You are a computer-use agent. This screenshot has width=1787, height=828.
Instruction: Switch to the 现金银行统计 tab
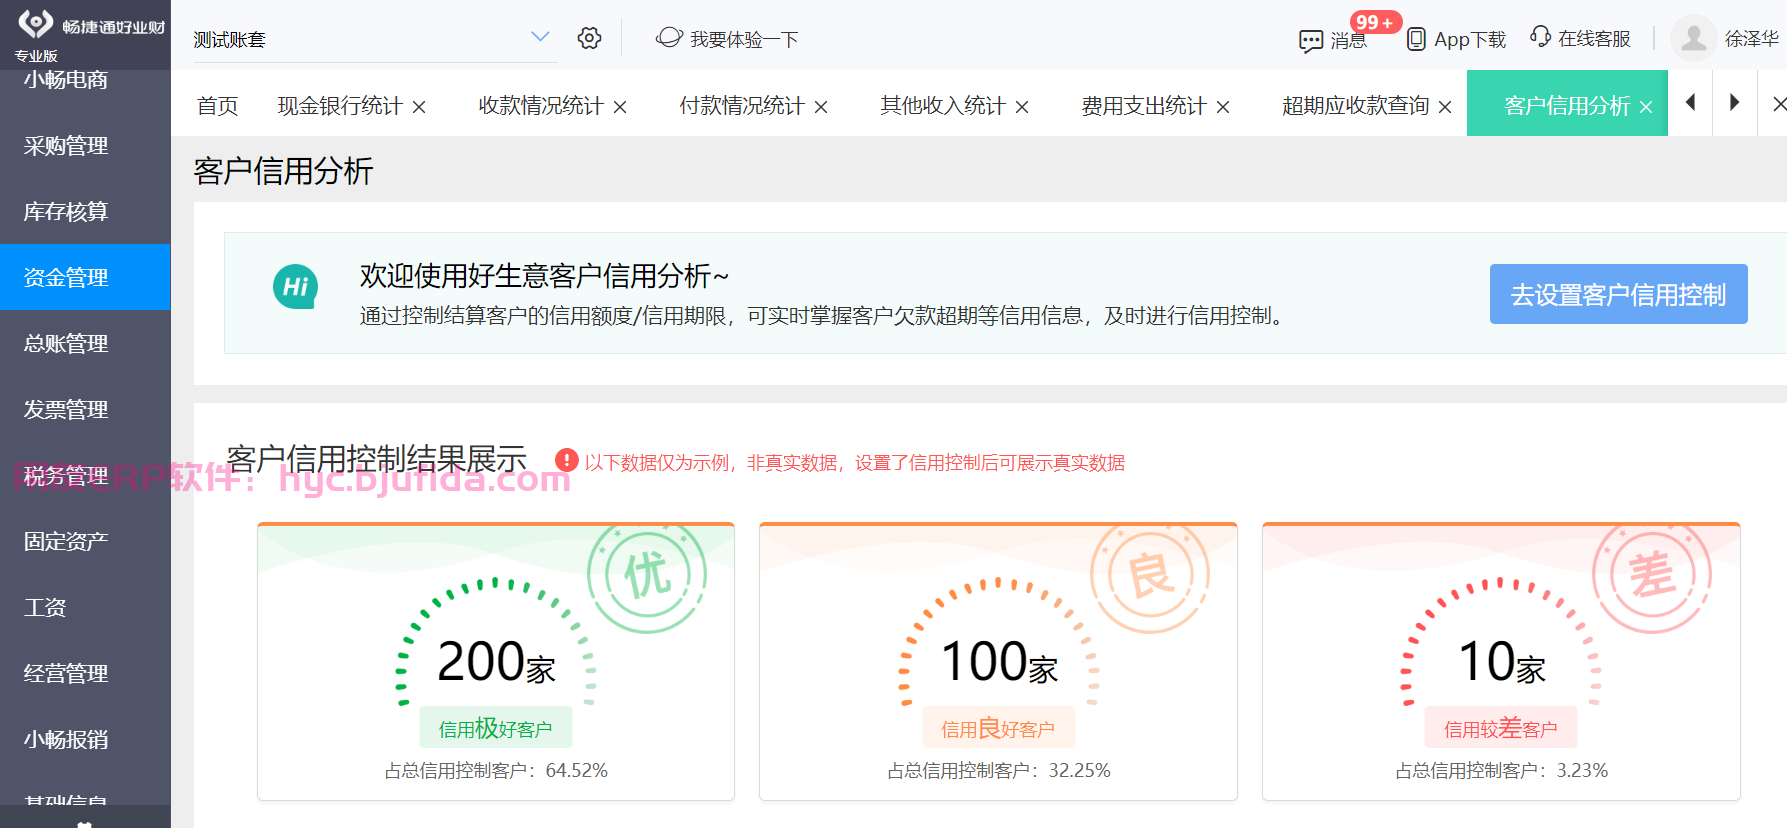point(340,106)
